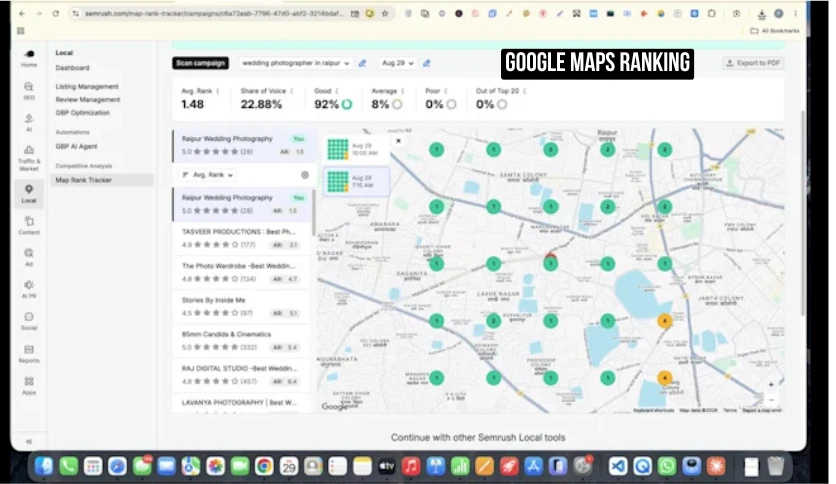This screenshot has height=484, width=836.
Task: Open Finder from the Dock
Action: click(44, 466)
